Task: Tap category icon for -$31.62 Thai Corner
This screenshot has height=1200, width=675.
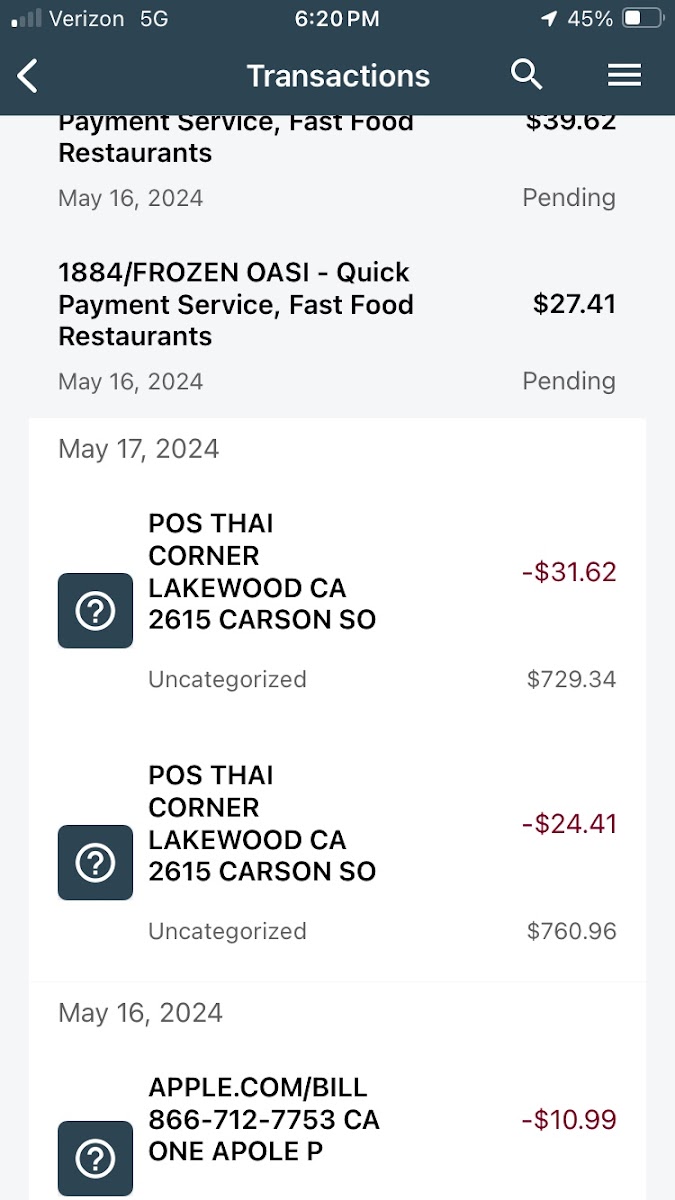Action: click(95, 610)
